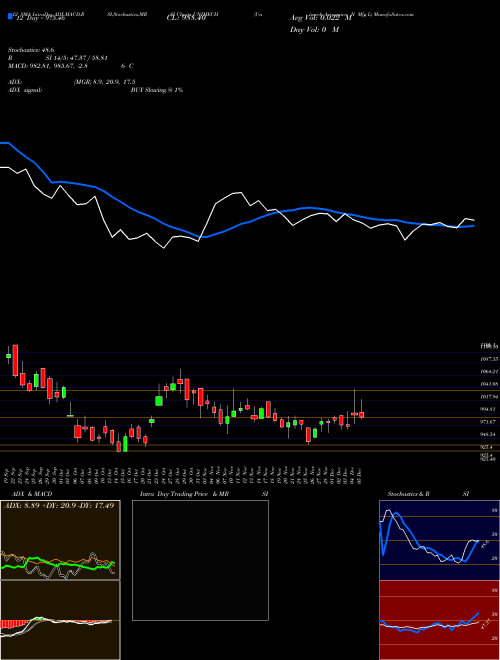Click the 949.54 price axis label
This screenshot has width=500, height=660.
(x=490, y=434)
